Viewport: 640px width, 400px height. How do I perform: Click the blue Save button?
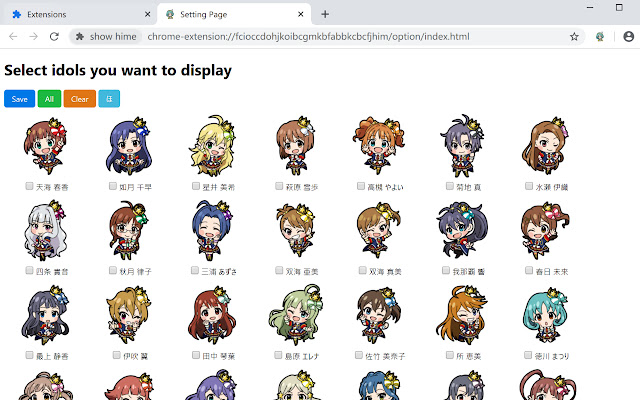point(19,99)
